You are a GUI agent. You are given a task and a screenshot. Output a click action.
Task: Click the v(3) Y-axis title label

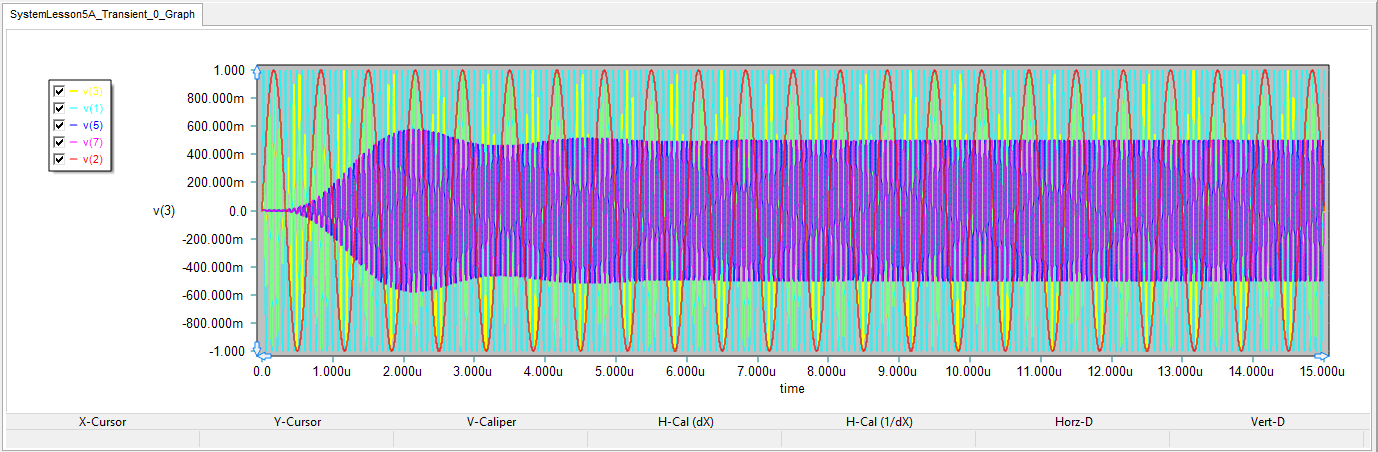(x=164, y=211)
